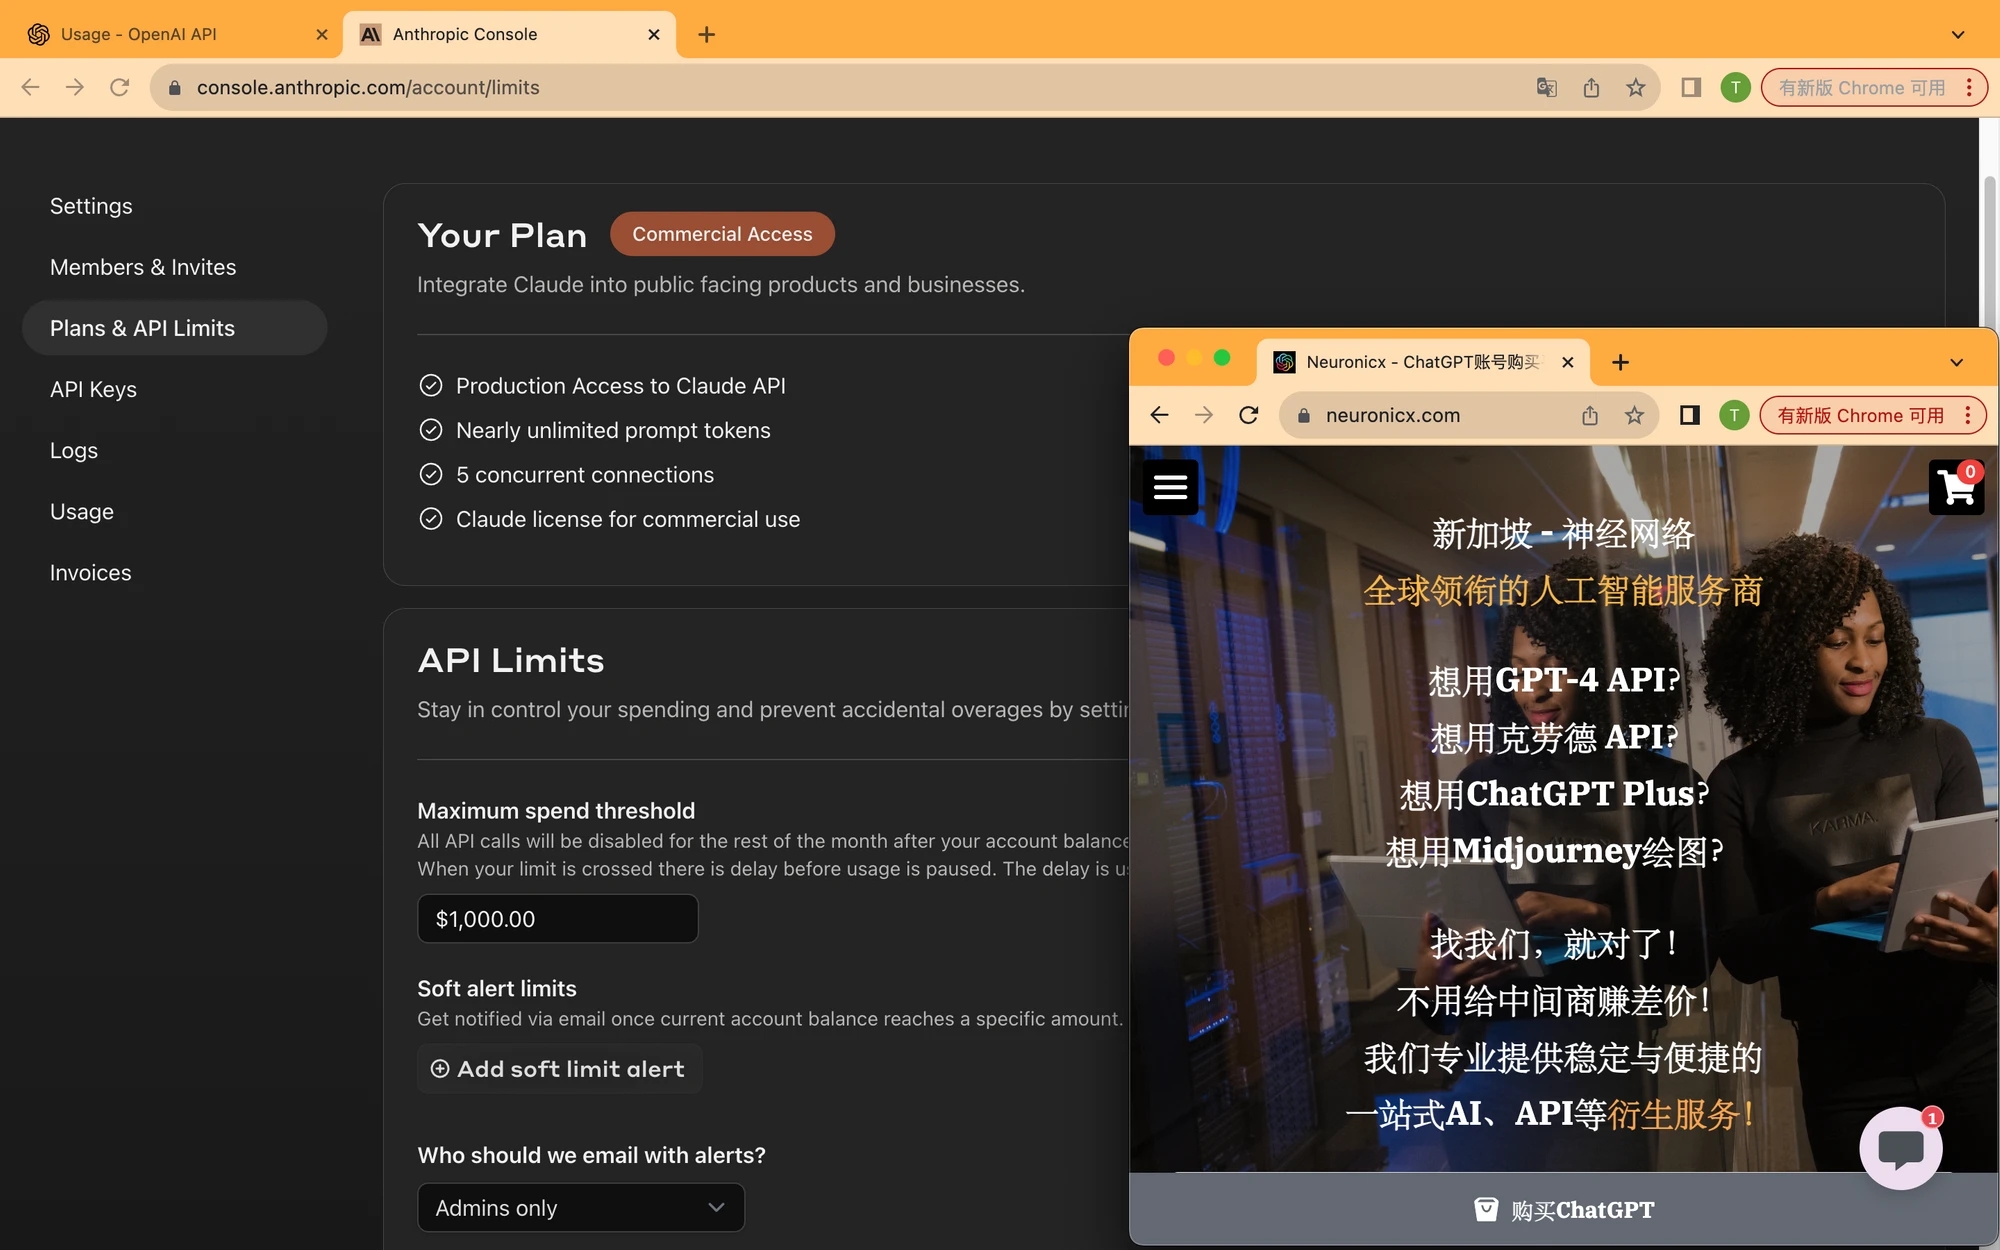Open side panel in main Chrome window
The width and height of the screenshot is (2000, 1250).
click(1691, 88)
